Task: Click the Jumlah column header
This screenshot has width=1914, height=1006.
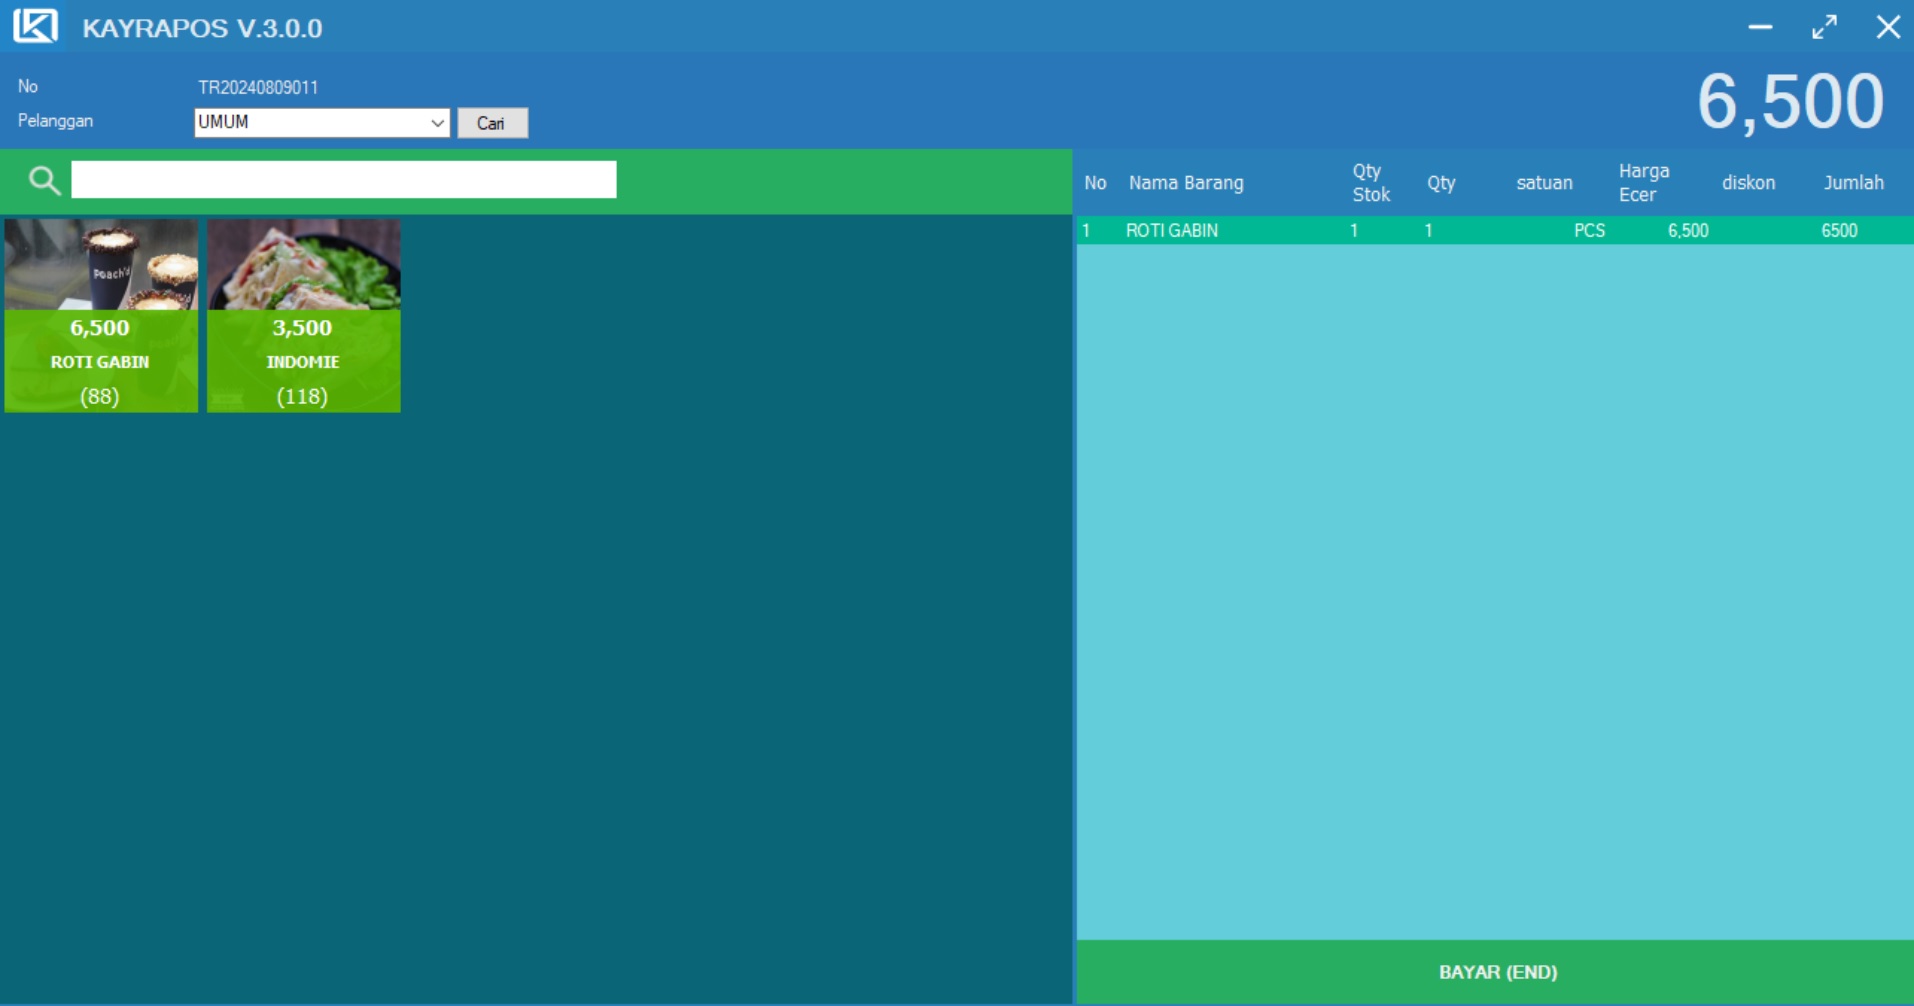Action: pyautogui.click(x=1852, y=183)
